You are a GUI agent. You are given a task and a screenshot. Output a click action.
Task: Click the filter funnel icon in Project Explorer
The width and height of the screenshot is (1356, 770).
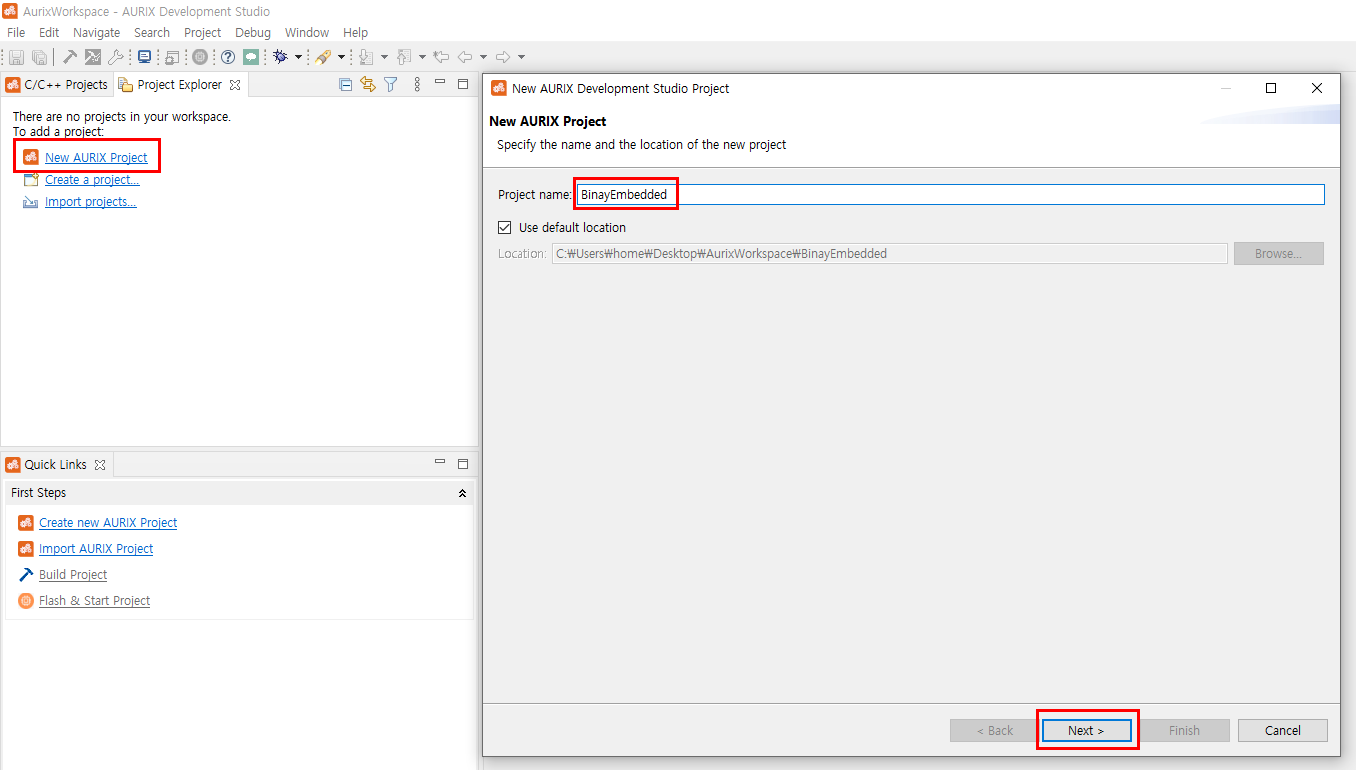pyautogui.click(x=391, y=85)
